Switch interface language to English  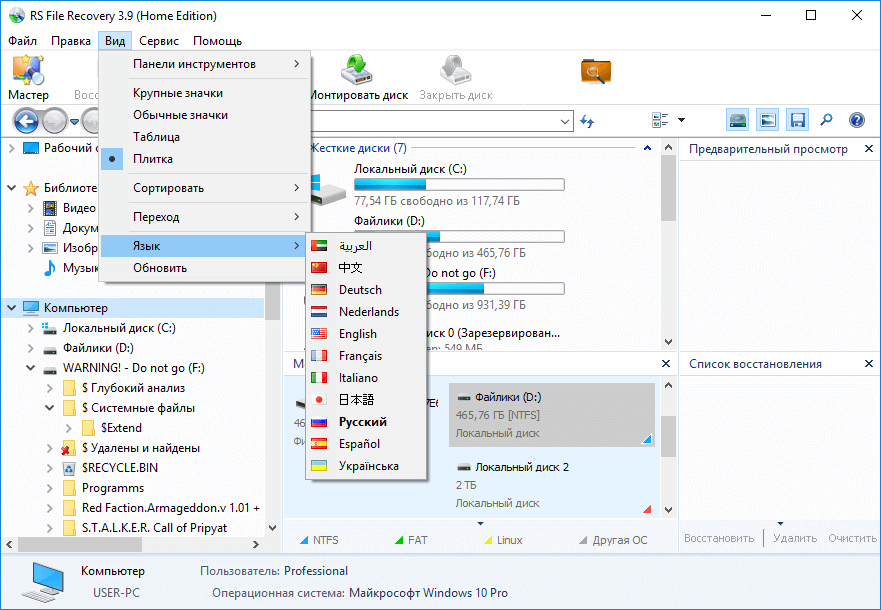(x=366, y=334)
